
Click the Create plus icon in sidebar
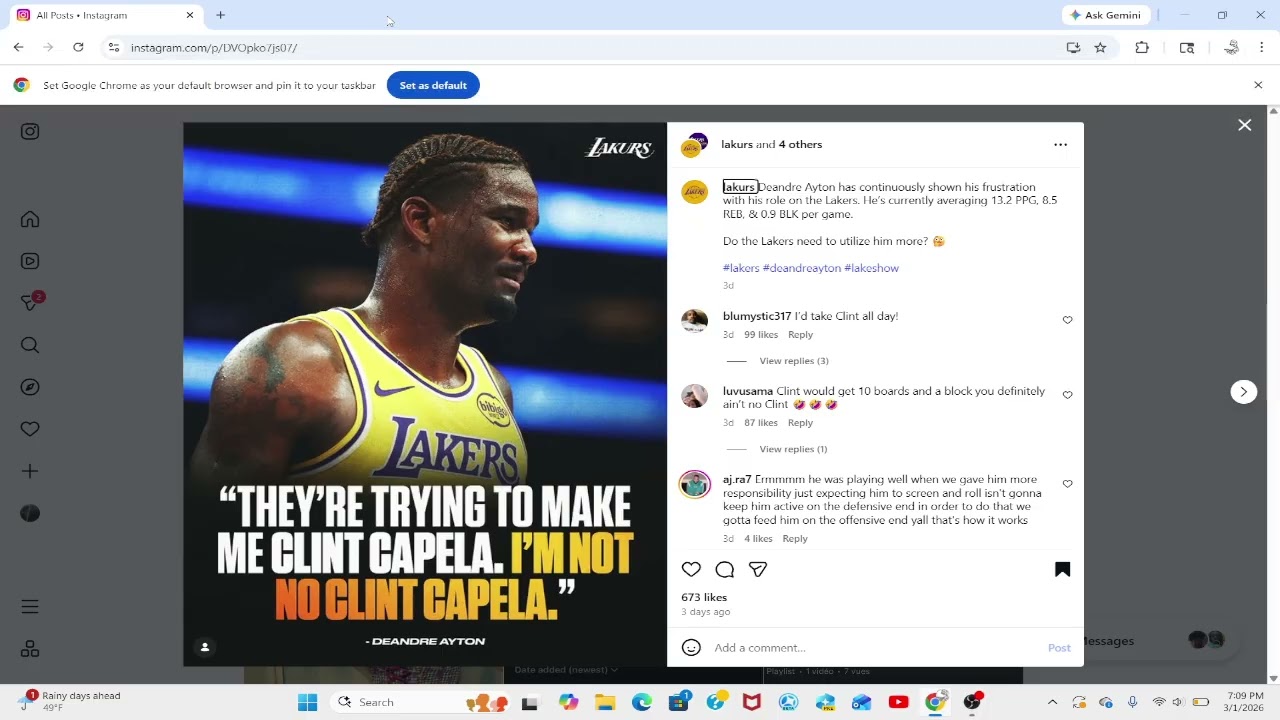(x=30, y=471)
